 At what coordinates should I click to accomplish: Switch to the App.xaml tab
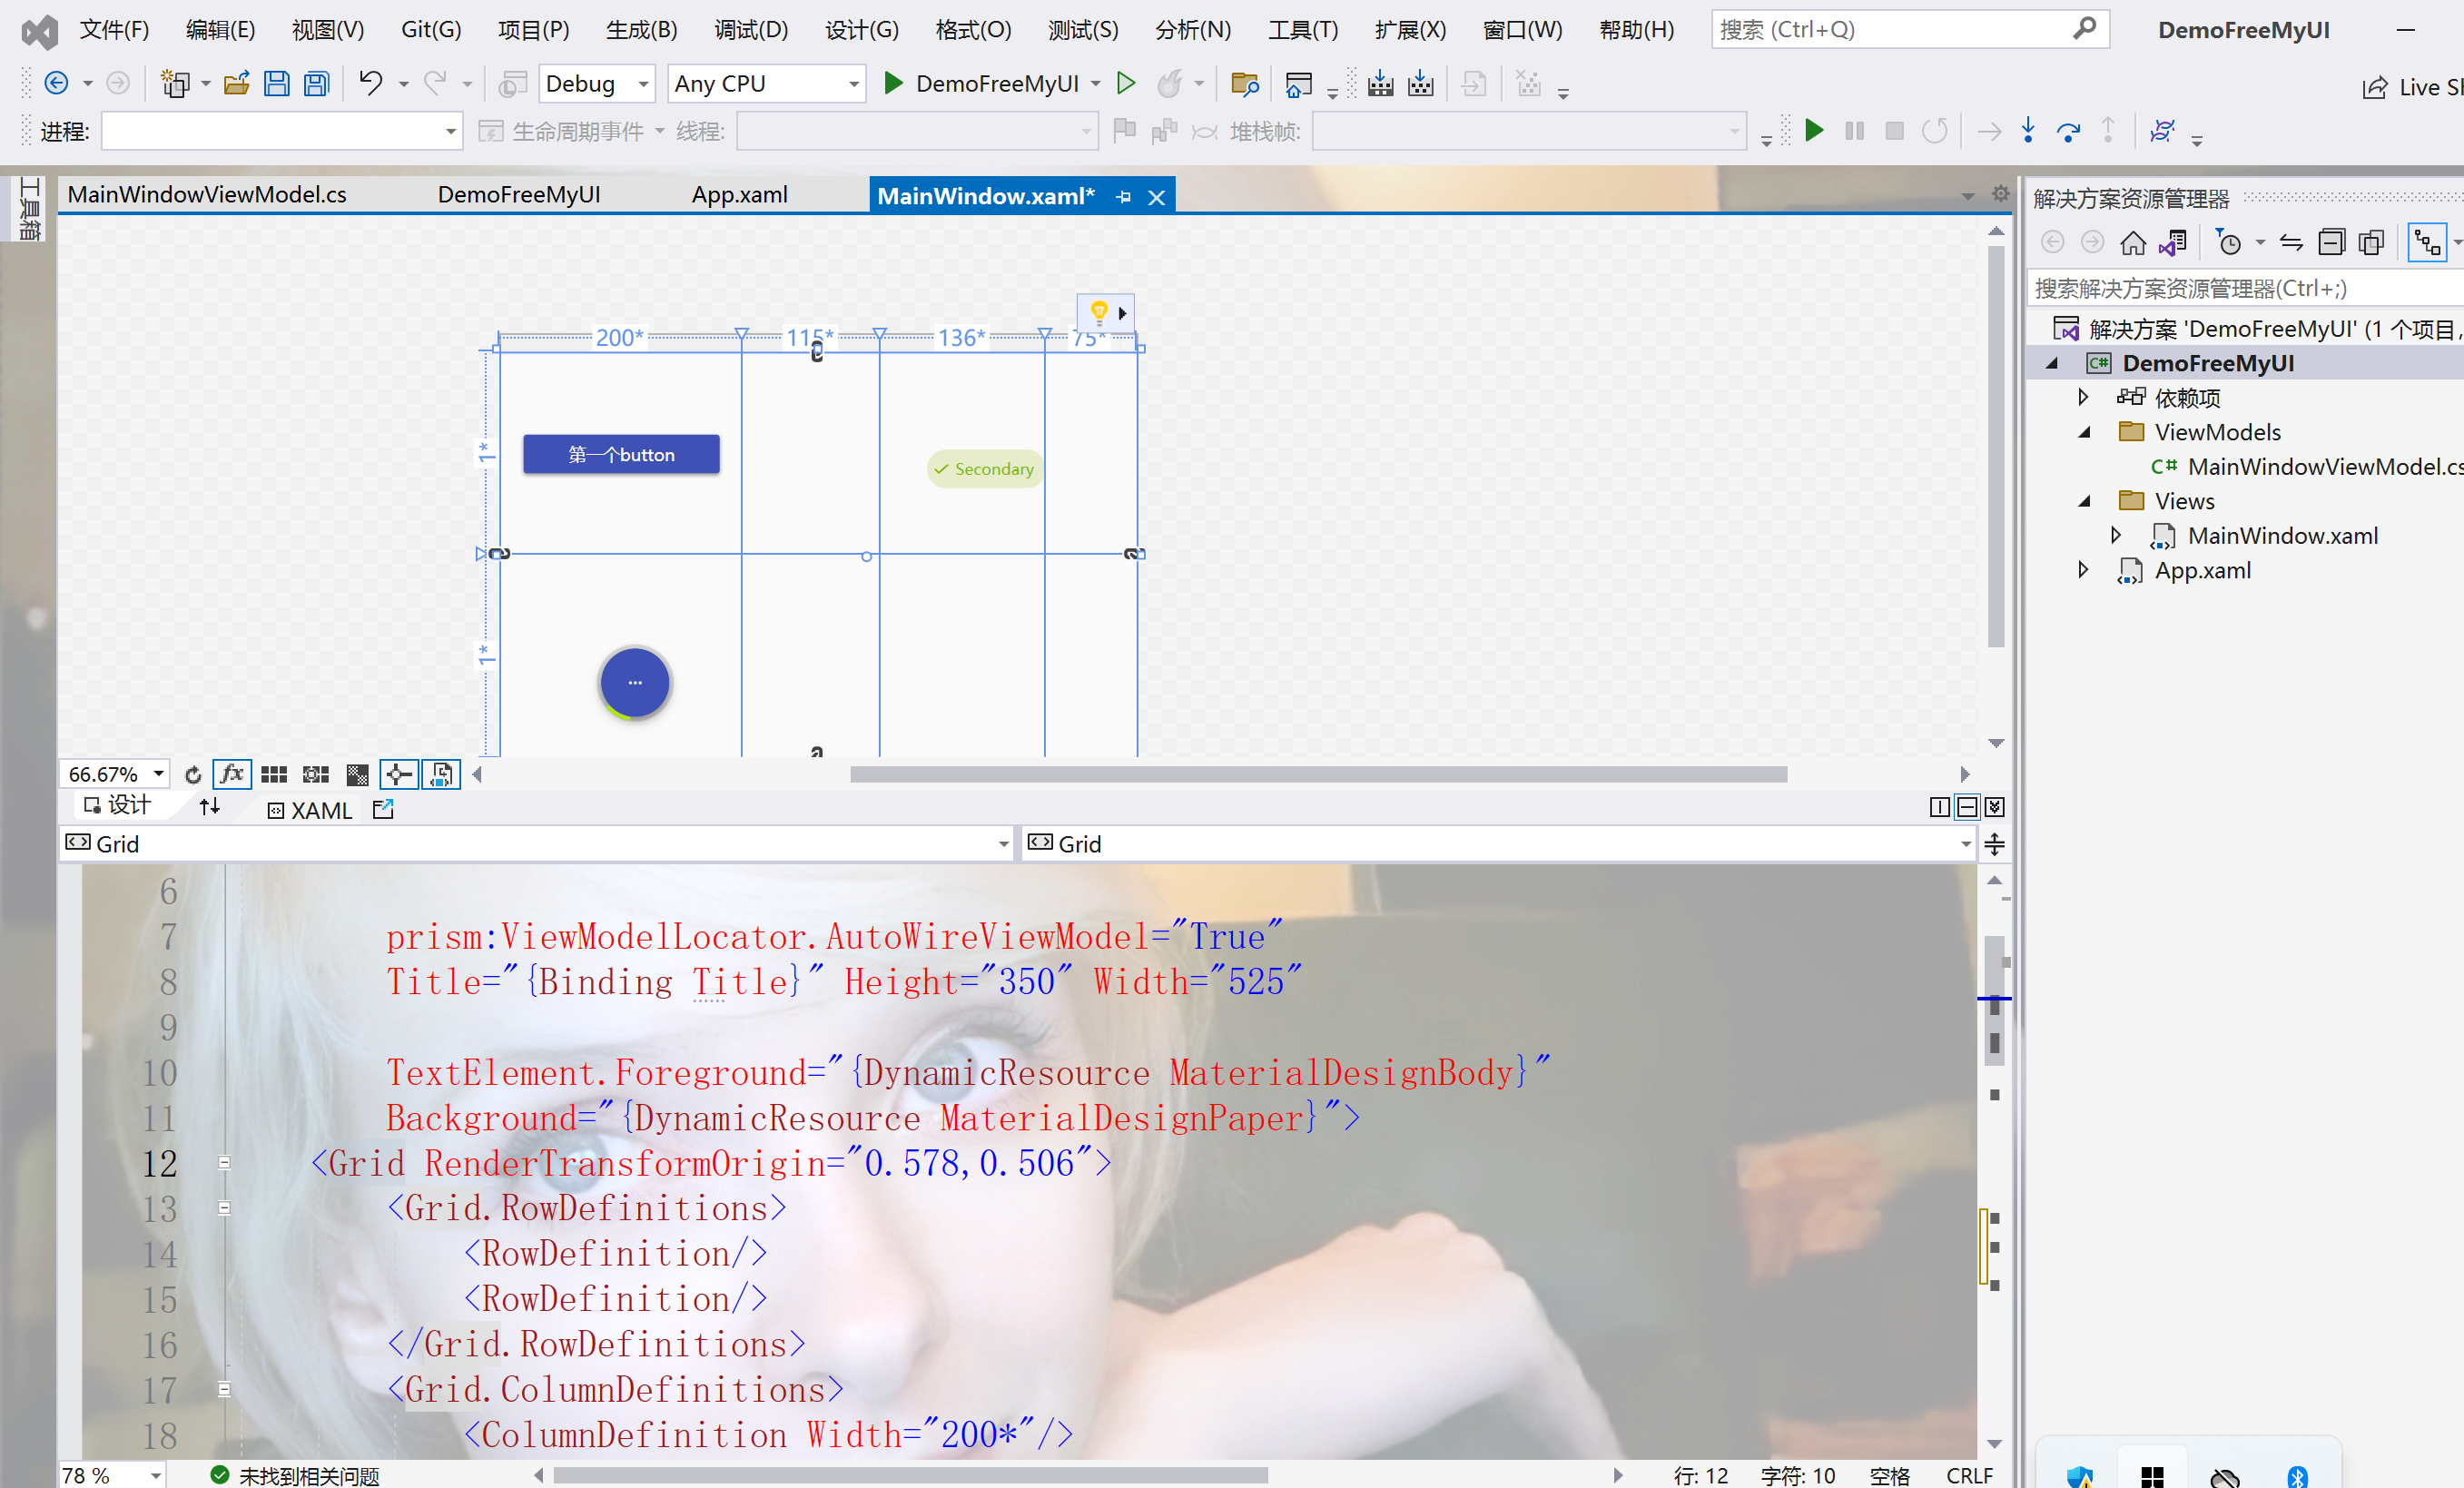(x=739, y=194)
